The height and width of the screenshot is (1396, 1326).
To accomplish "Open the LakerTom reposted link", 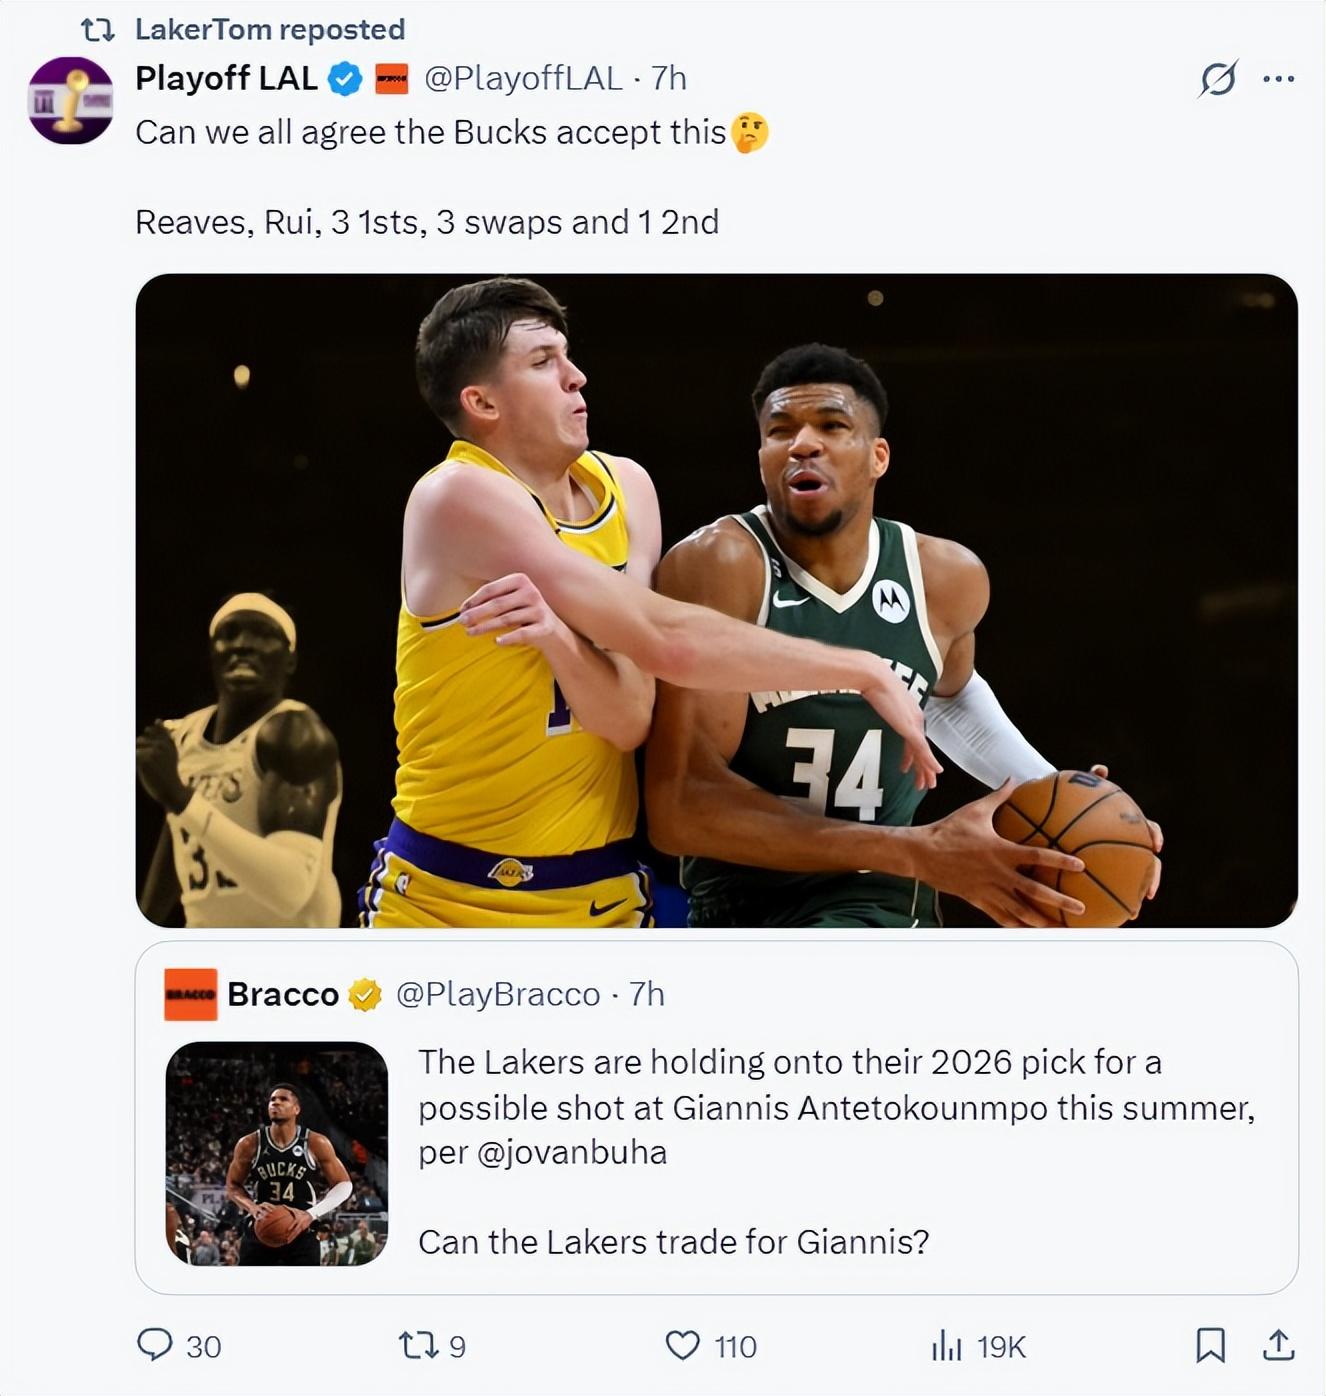I will (x=269, y=30).
